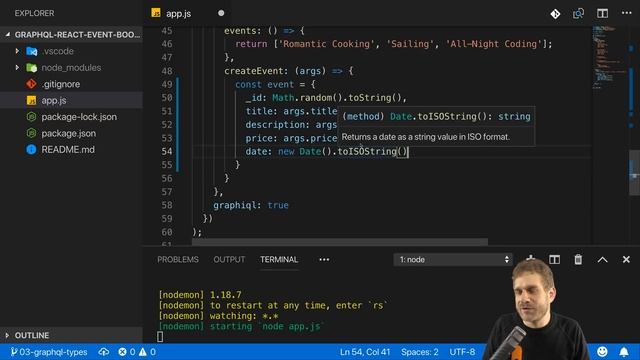Click the 'Romantic Cooking' string in code
The width and height of the screenshot is (640, 360).
[x=326, y=44]
